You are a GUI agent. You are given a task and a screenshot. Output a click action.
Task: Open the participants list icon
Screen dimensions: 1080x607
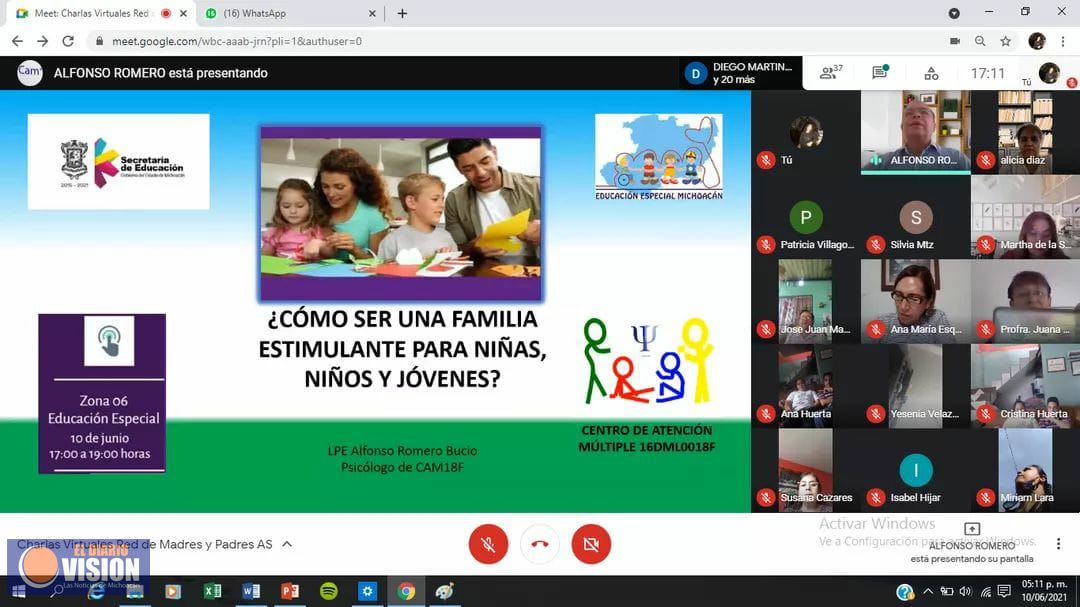(x=831, y=72)
